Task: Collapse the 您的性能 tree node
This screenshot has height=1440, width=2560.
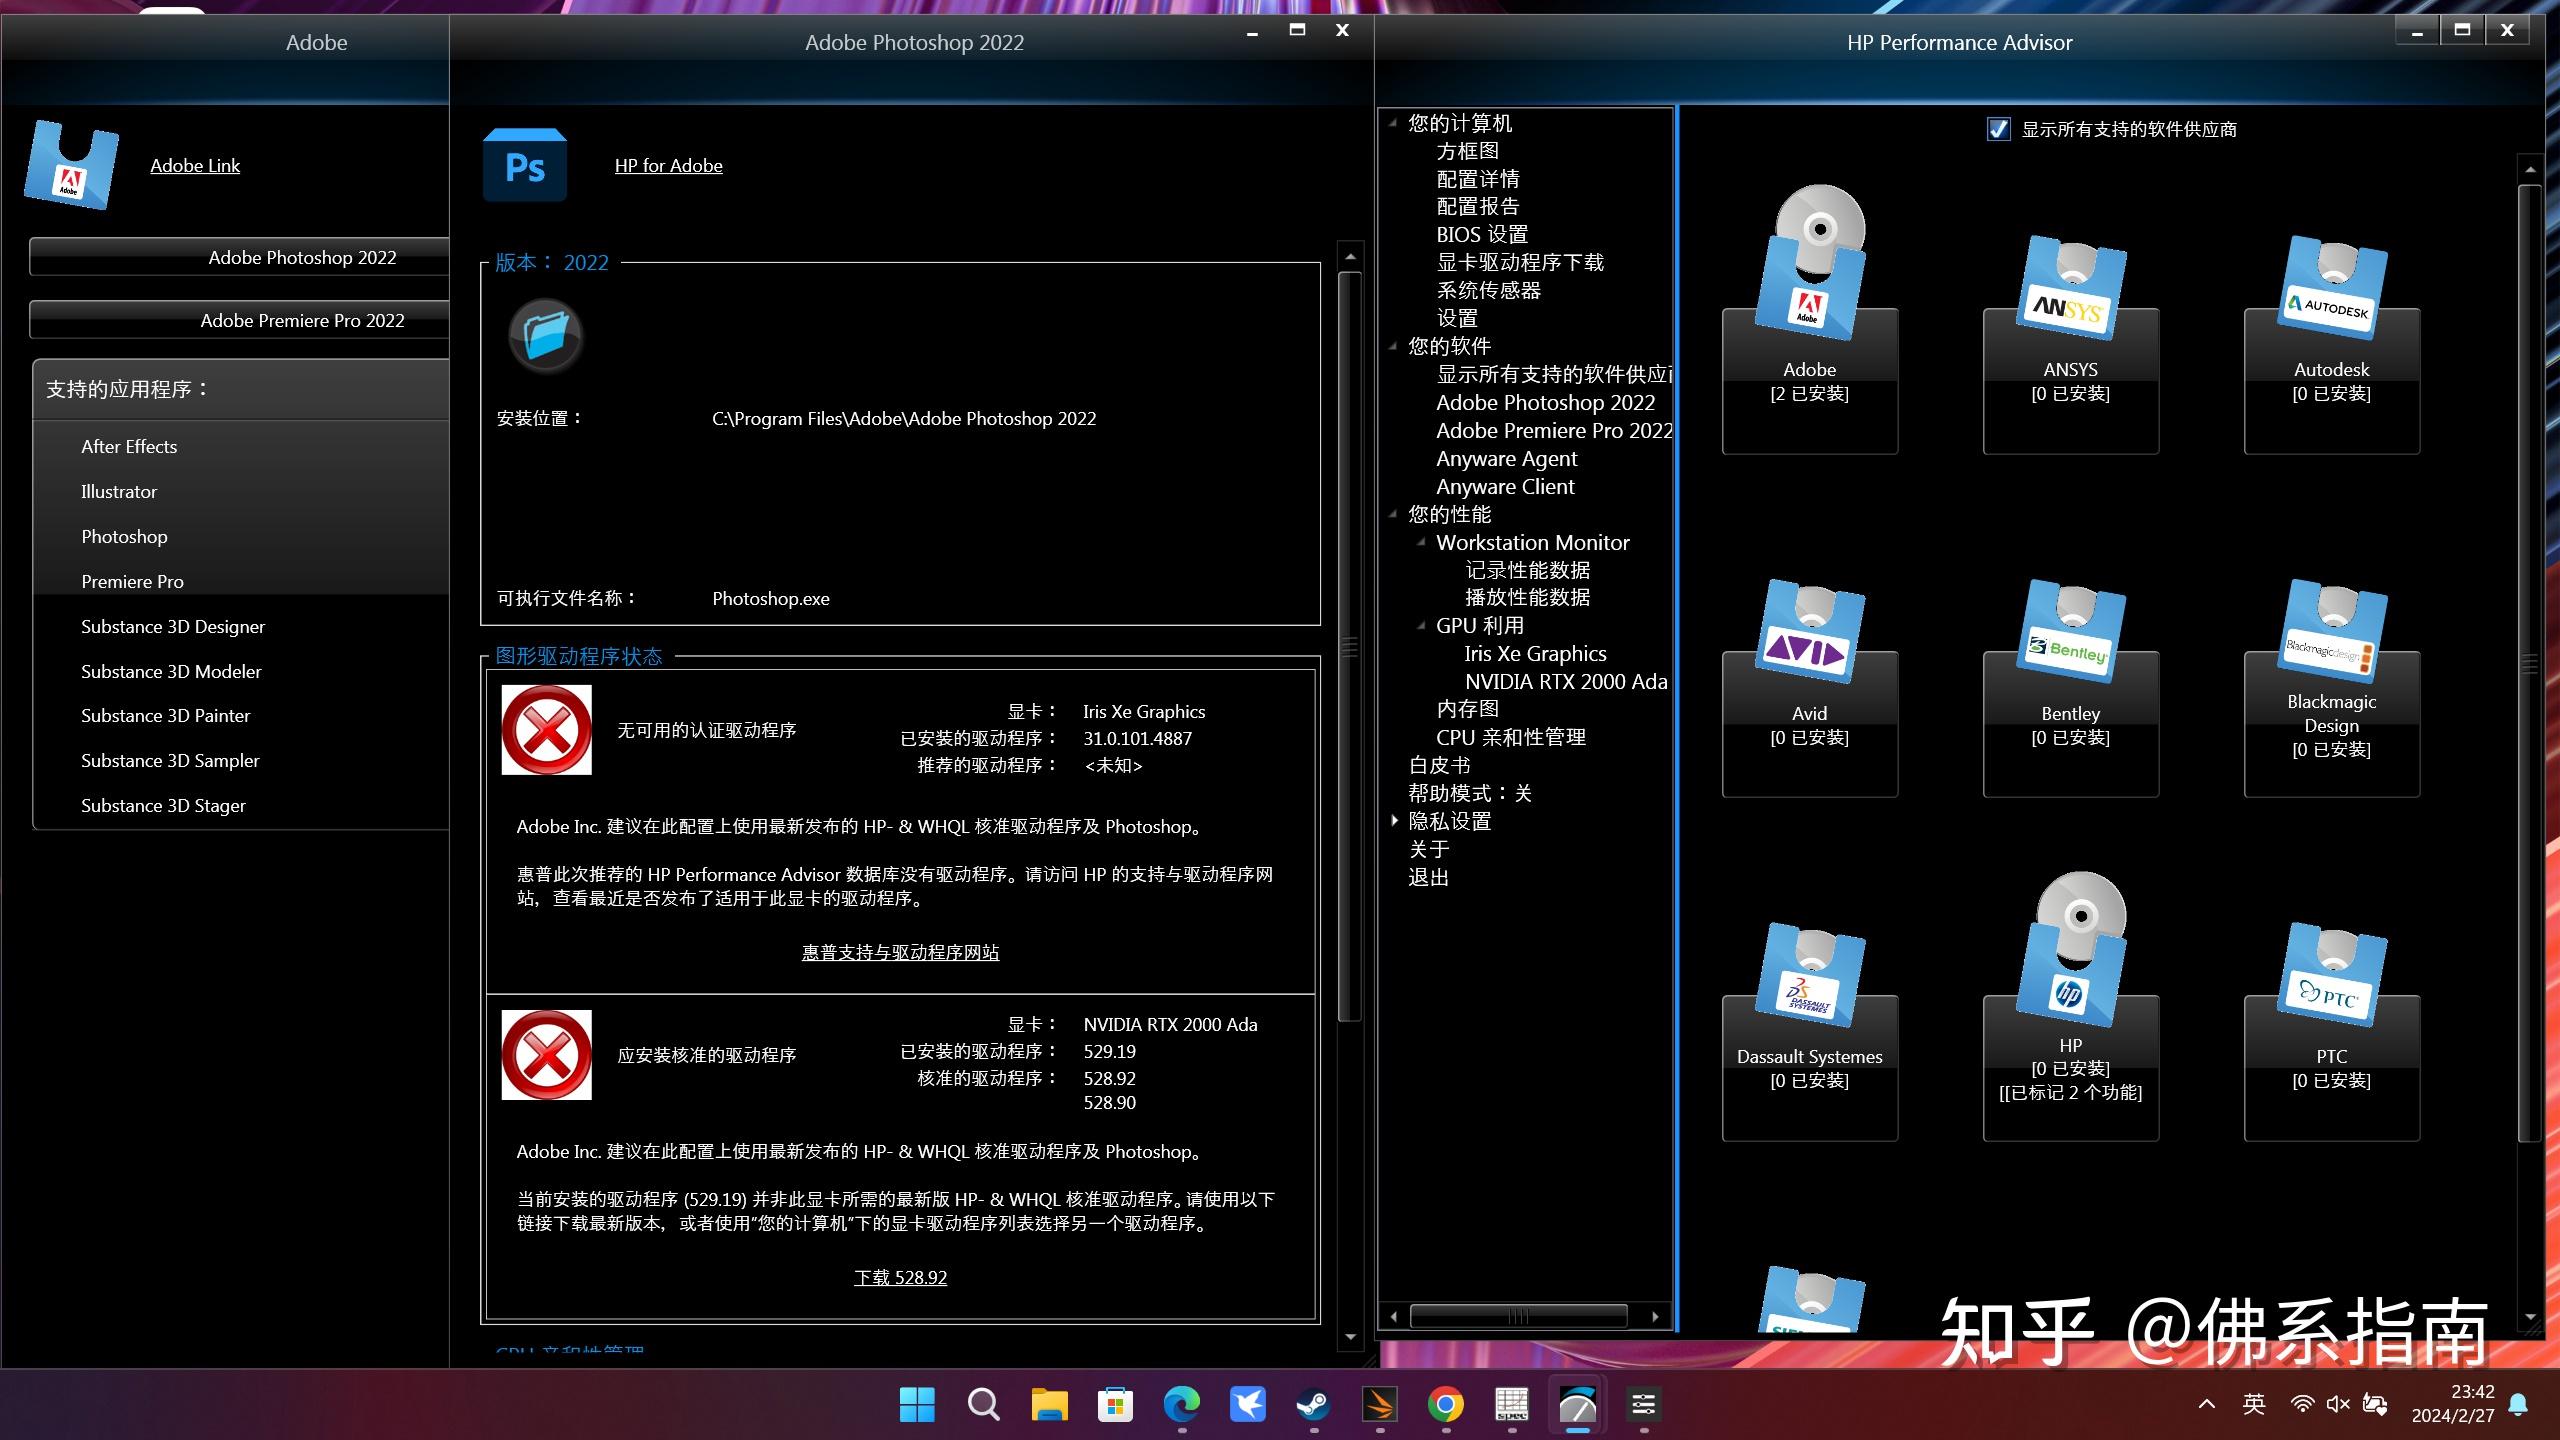Action: 1393,514
